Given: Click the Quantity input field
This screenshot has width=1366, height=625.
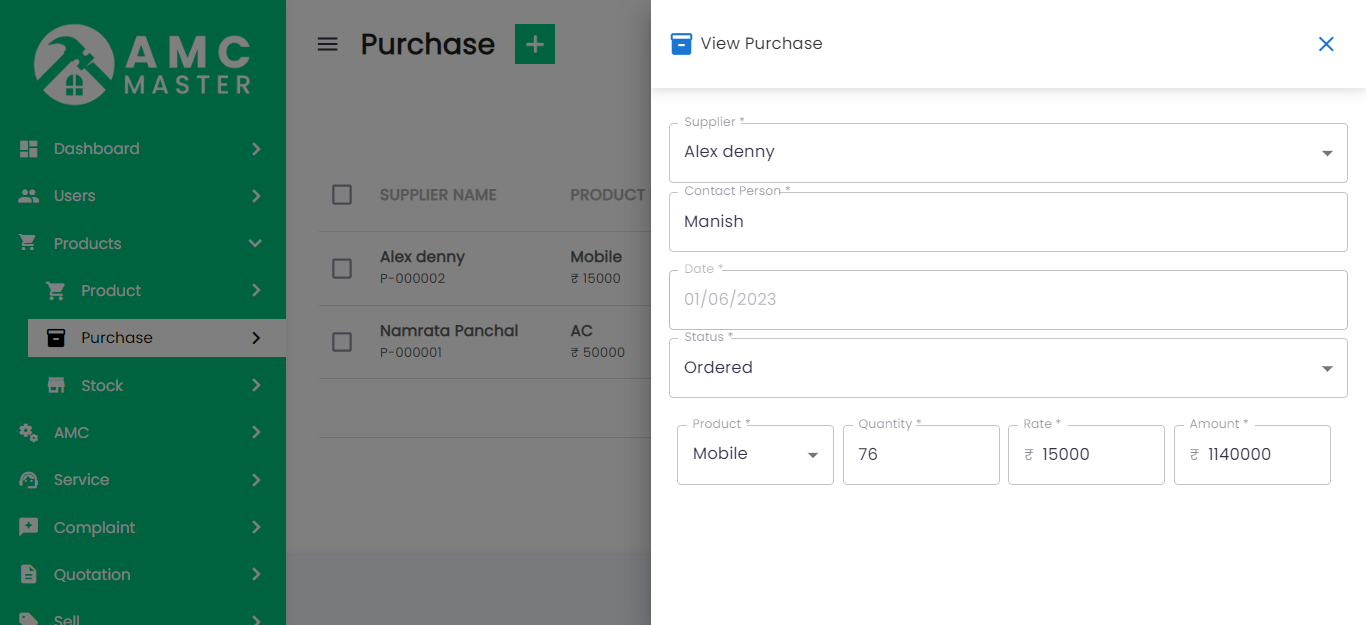Looking at the screenshot, I should click(x=920, y=455).
